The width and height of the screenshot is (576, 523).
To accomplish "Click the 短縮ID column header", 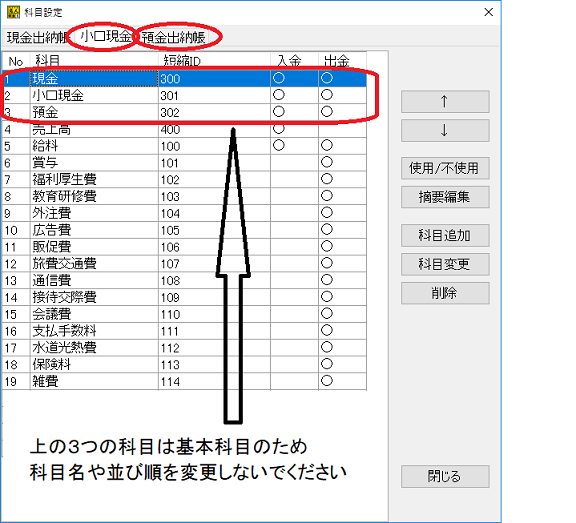I will click(214, 61).
